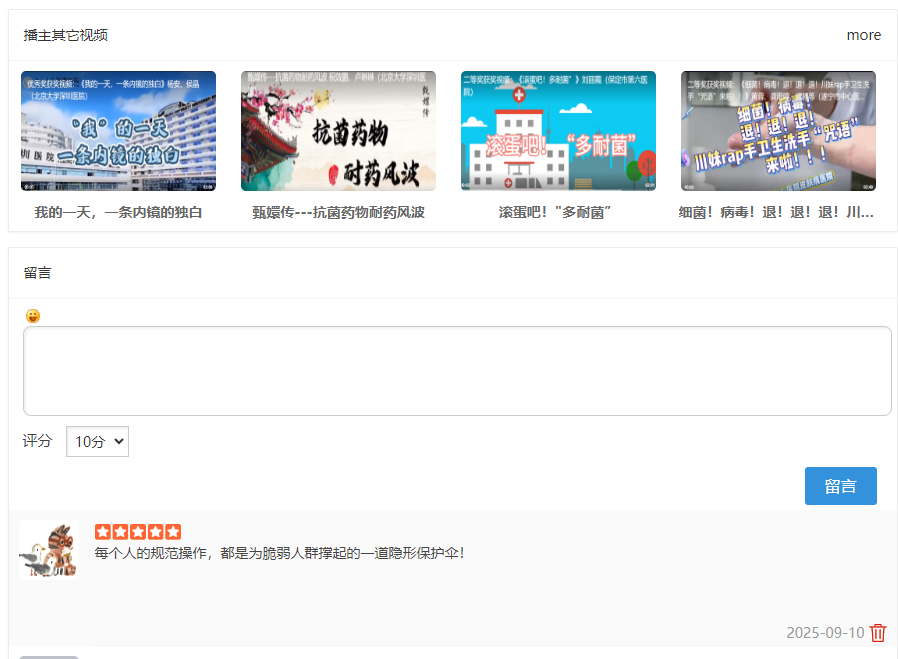Play the 我的一天，一条内镜的独白 video thumbnail
This screenshot has width=898, height=659.
[118, 131]
